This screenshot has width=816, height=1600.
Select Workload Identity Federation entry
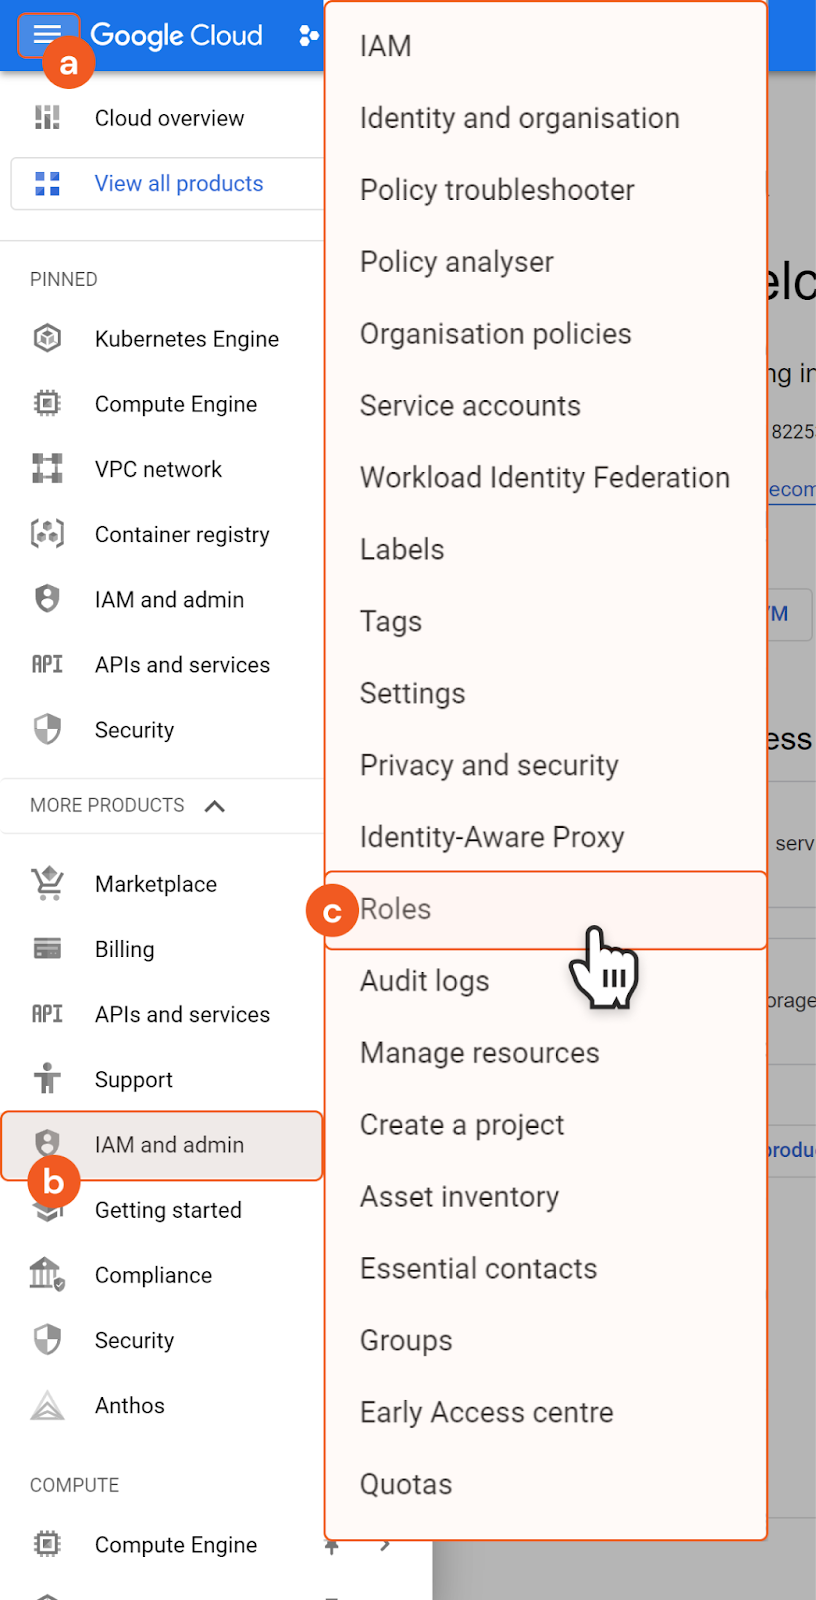(544, 478)
